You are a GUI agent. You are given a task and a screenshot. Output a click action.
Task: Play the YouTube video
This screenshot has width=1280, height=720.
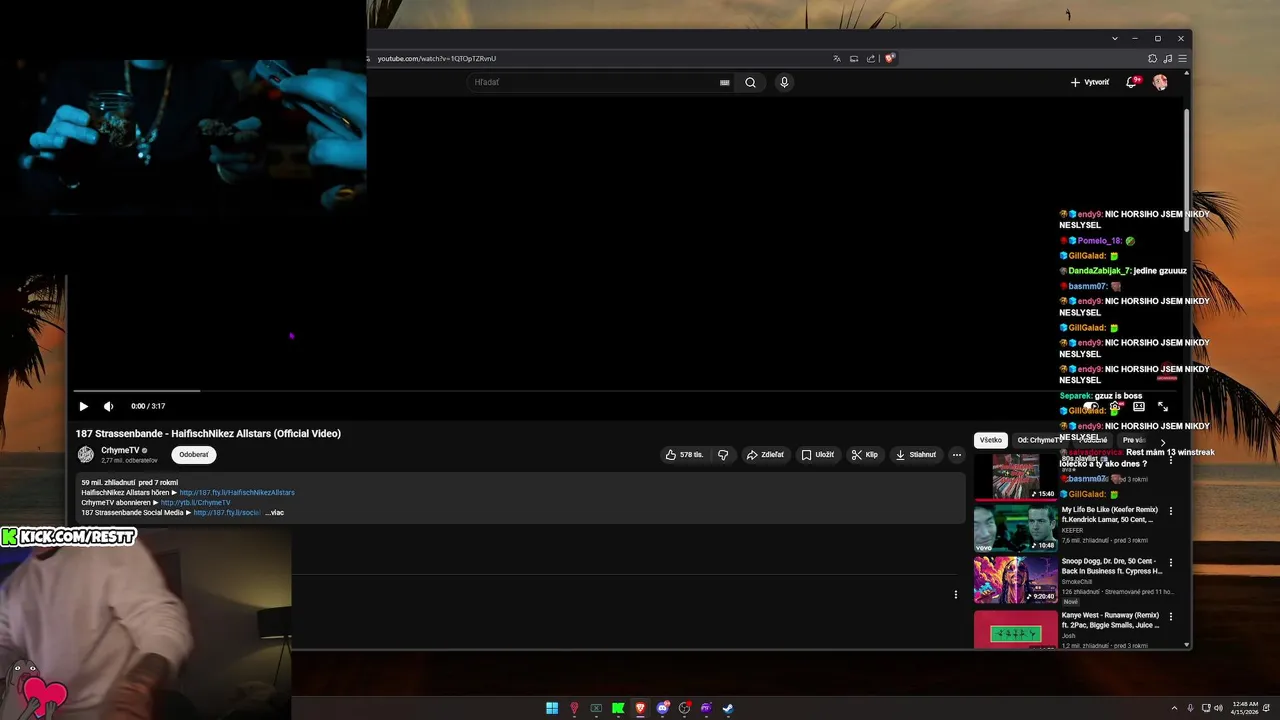(x=83, y=406)
